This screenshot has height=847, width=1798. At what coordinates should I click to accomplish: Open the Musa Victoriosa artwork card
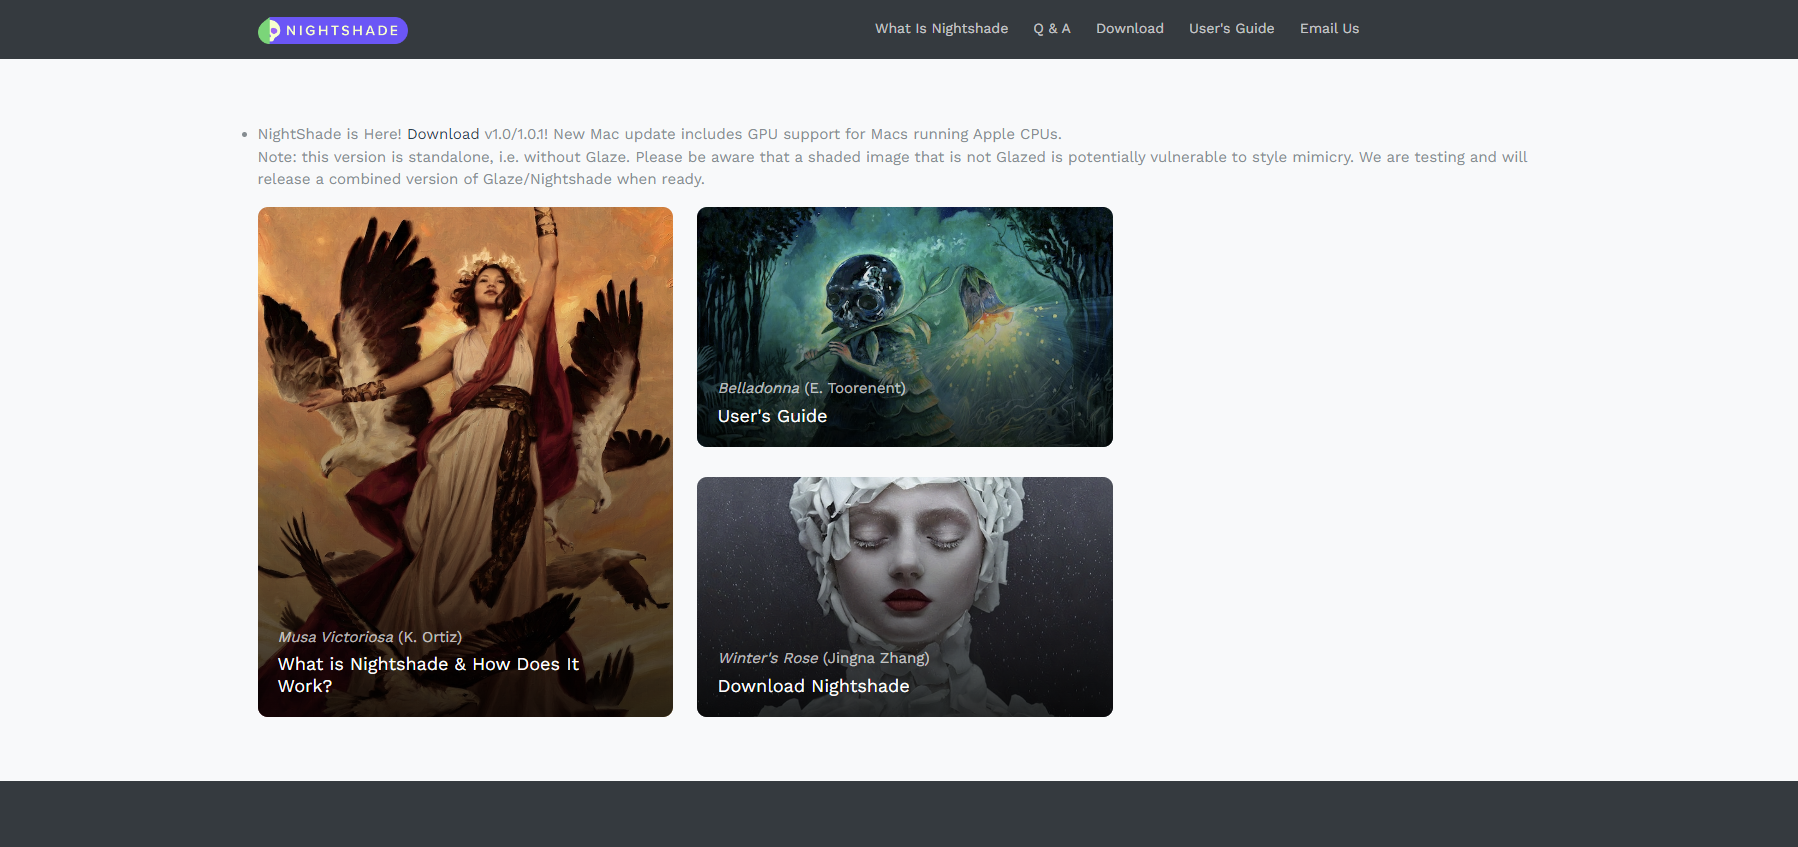point(465,462)
